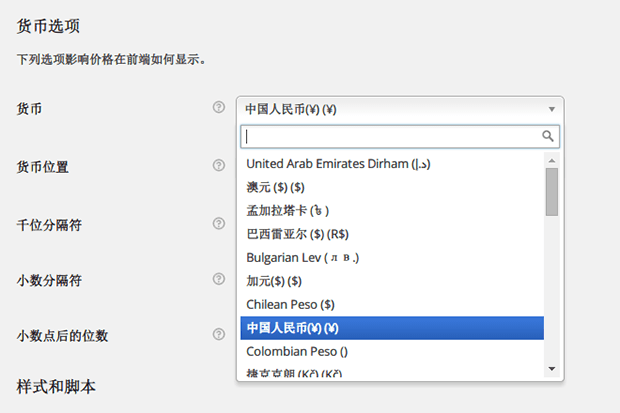Click the selected currency box 中国人民币(¥)
The width and height of the screenshot is (620, 413).
click(400, 109)
